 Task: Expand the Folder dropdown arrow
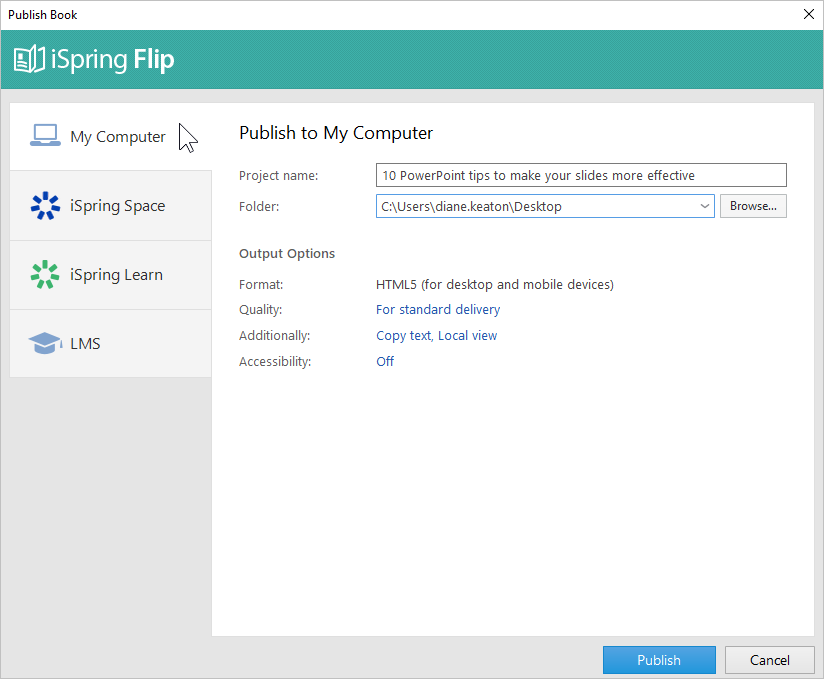coord(705,206)
